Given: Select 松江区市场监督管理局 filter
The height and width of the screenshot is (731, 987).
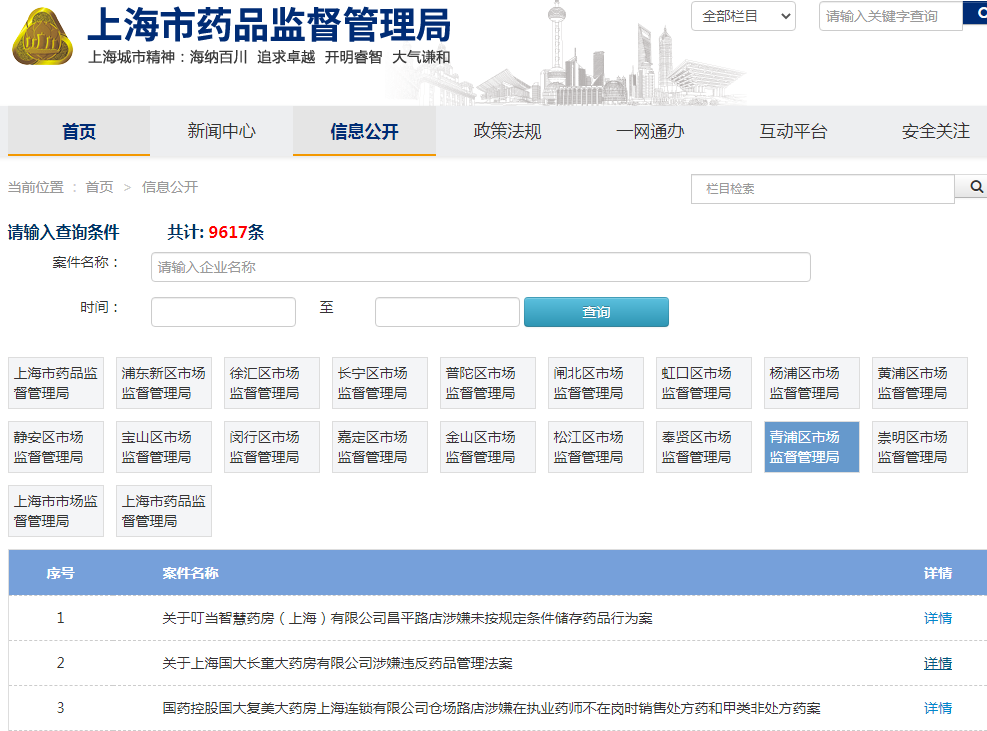Looking at the screenshot, I should (x=596, y=447).
